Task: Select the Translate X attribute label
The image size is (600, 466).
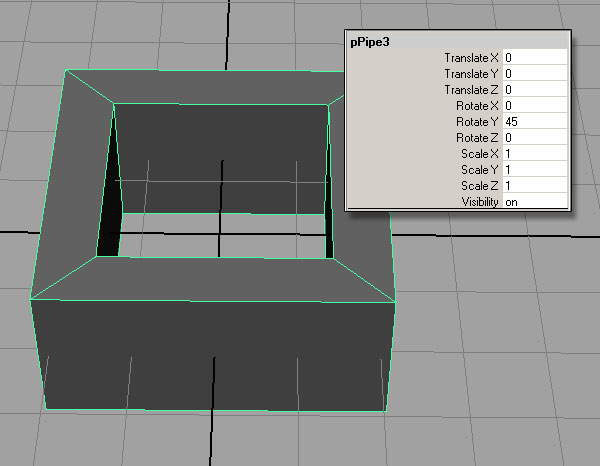Action: coord(471,58)
